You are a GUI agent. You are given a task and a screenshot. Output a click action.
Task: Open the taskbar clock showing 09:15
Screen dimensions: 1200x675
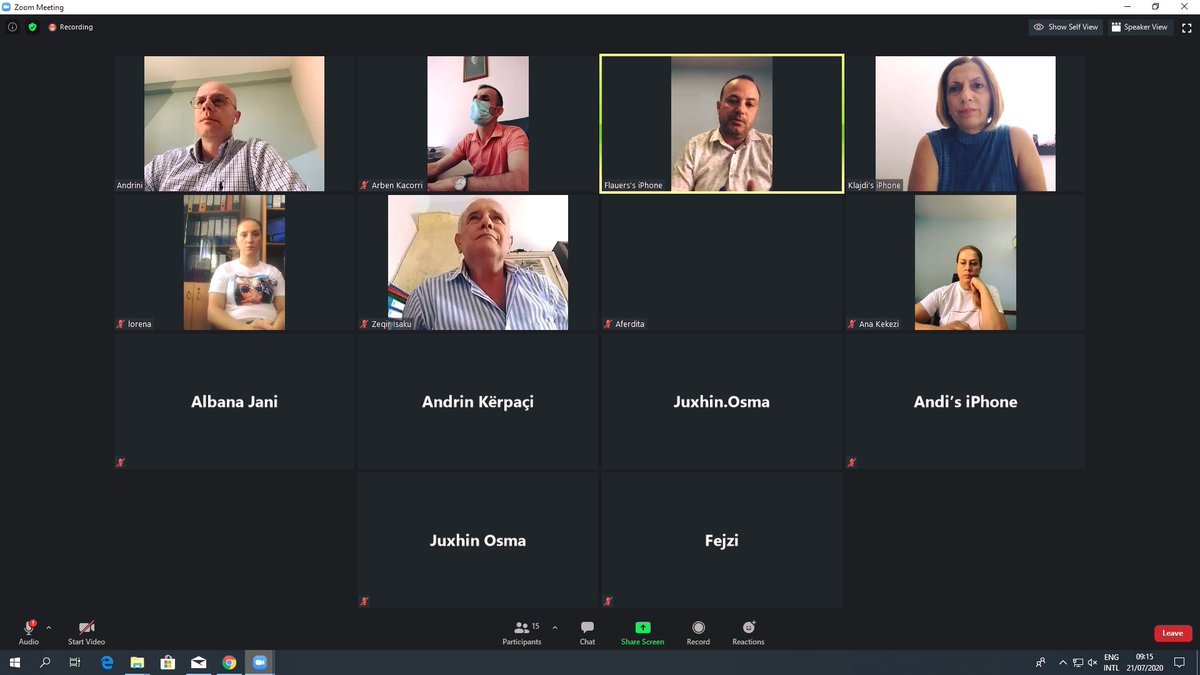click(1144, 662)
